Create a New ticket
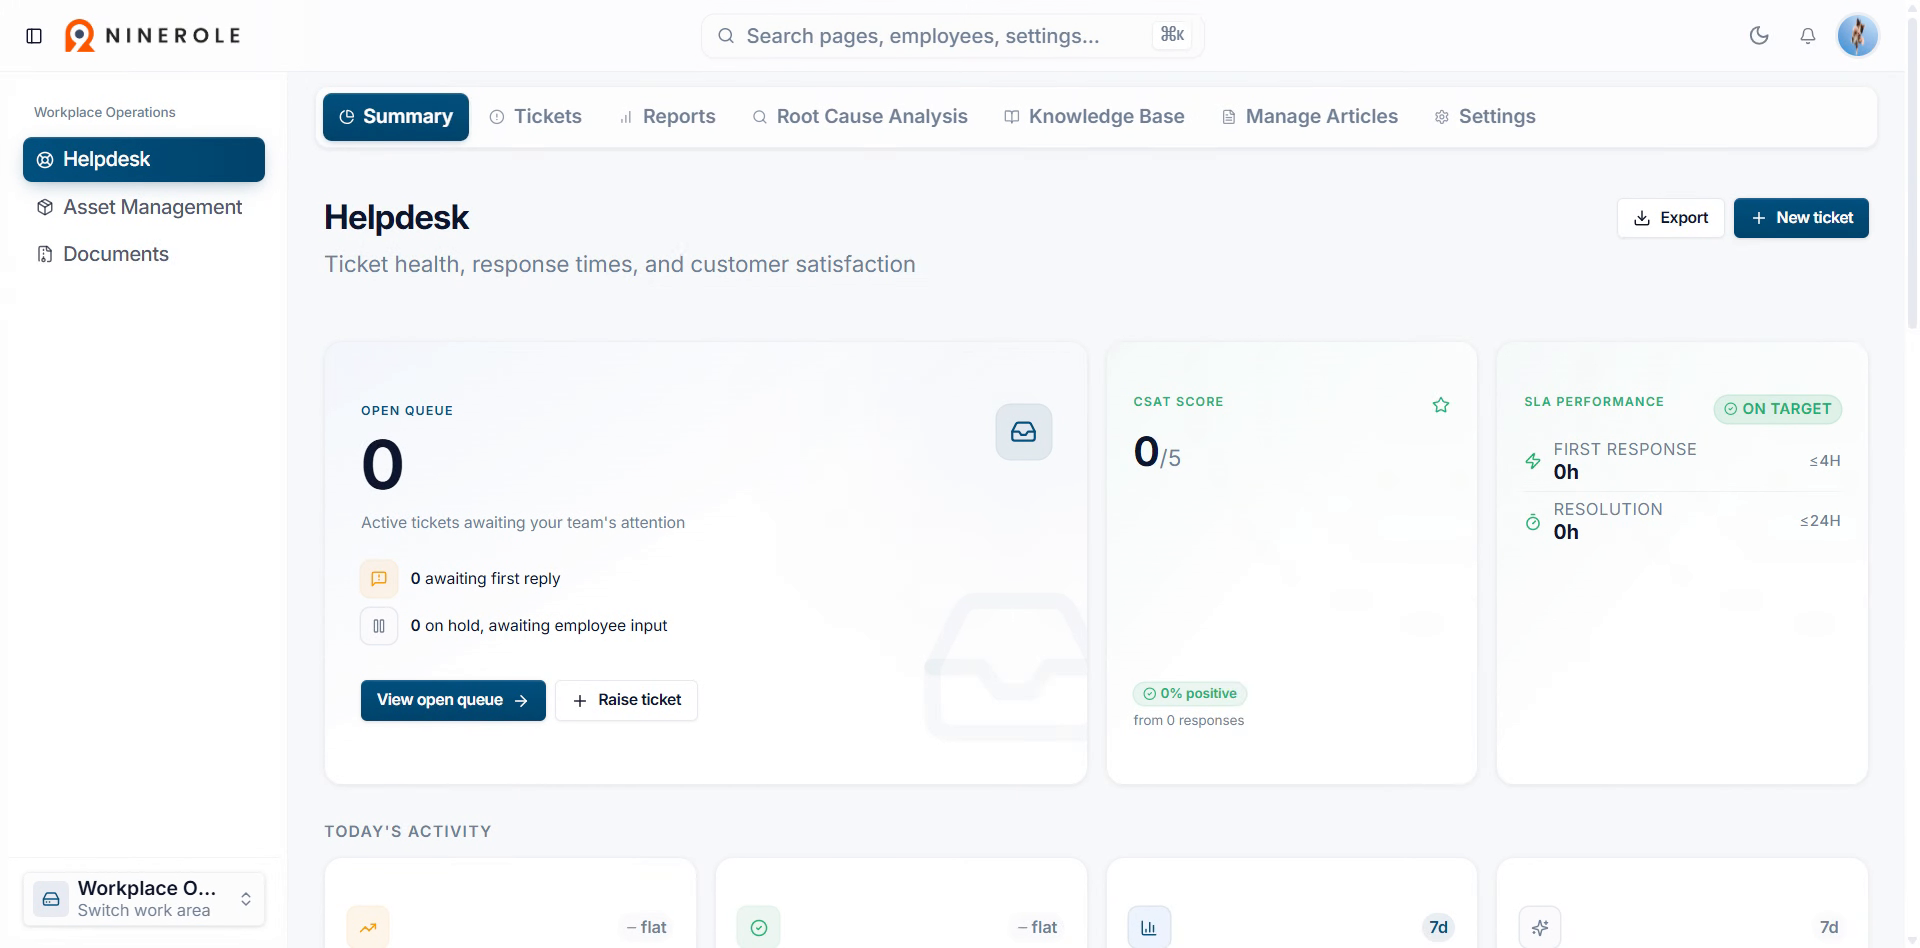 [1801, 218]
